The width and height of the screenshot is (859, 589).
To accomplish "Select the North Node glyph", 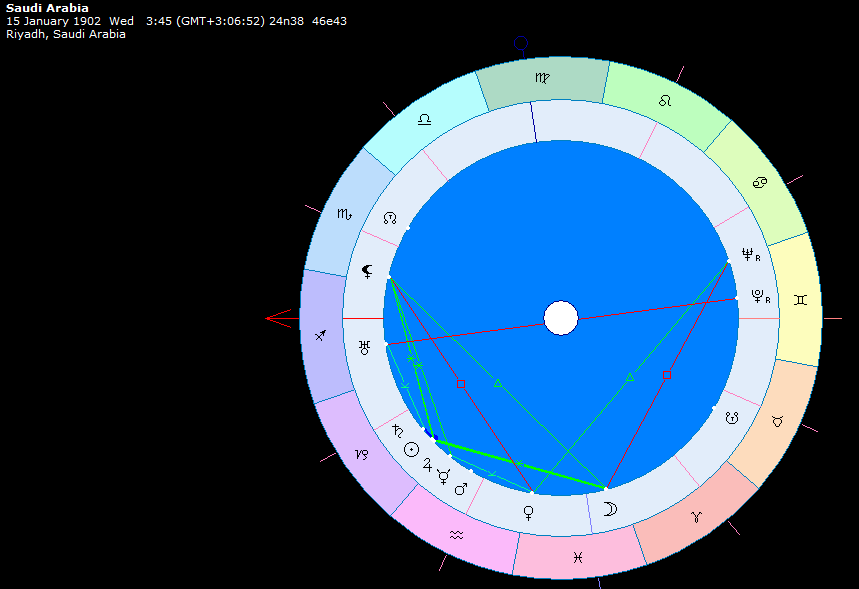I will coord(391,218).
